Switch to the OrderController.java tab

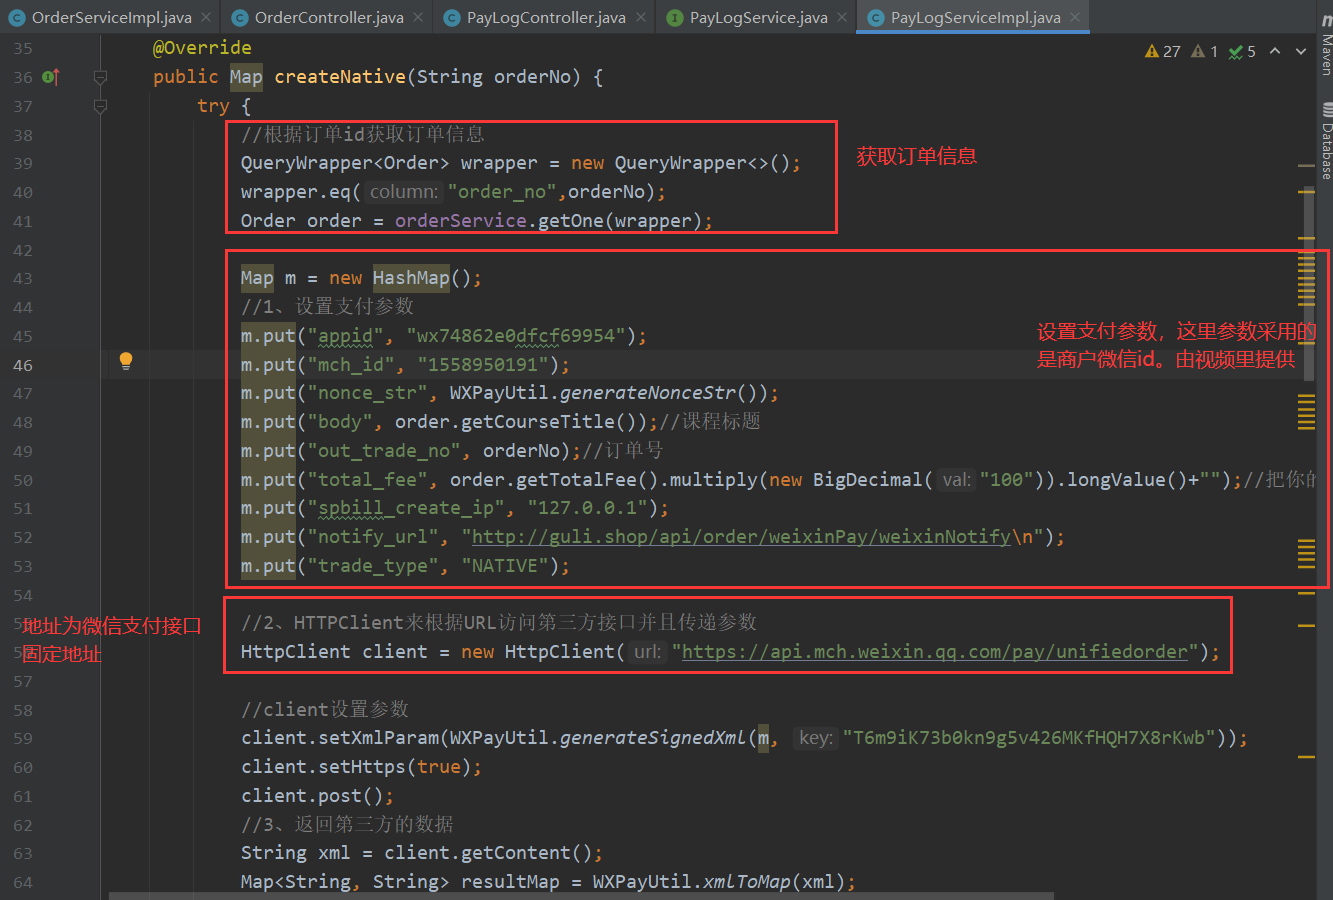coord(329,17)
